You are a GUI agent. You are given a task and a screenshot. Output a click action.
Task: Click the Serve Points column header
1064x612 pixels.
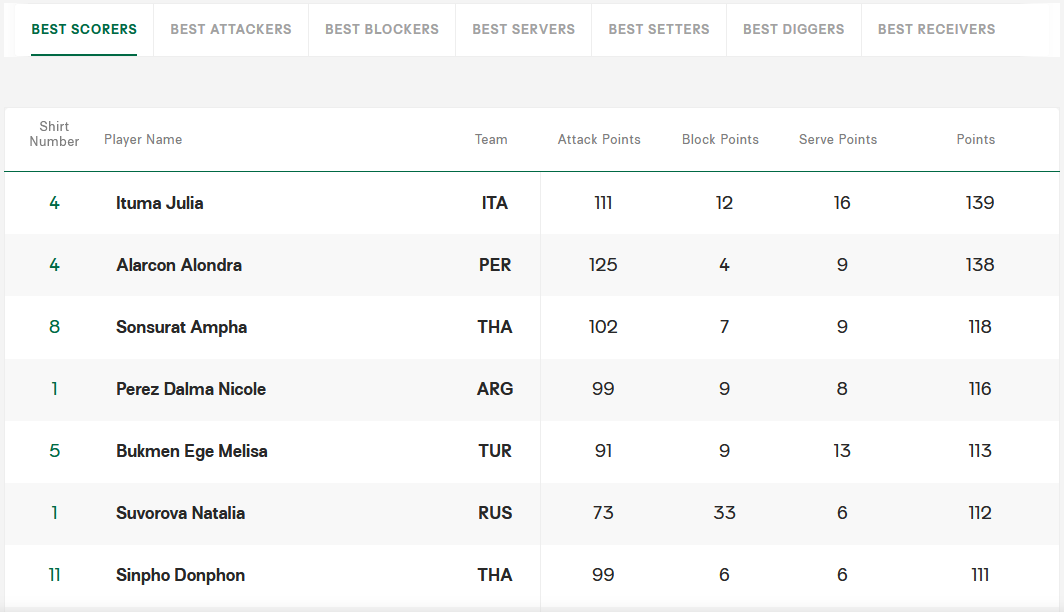tap(838, 140)
